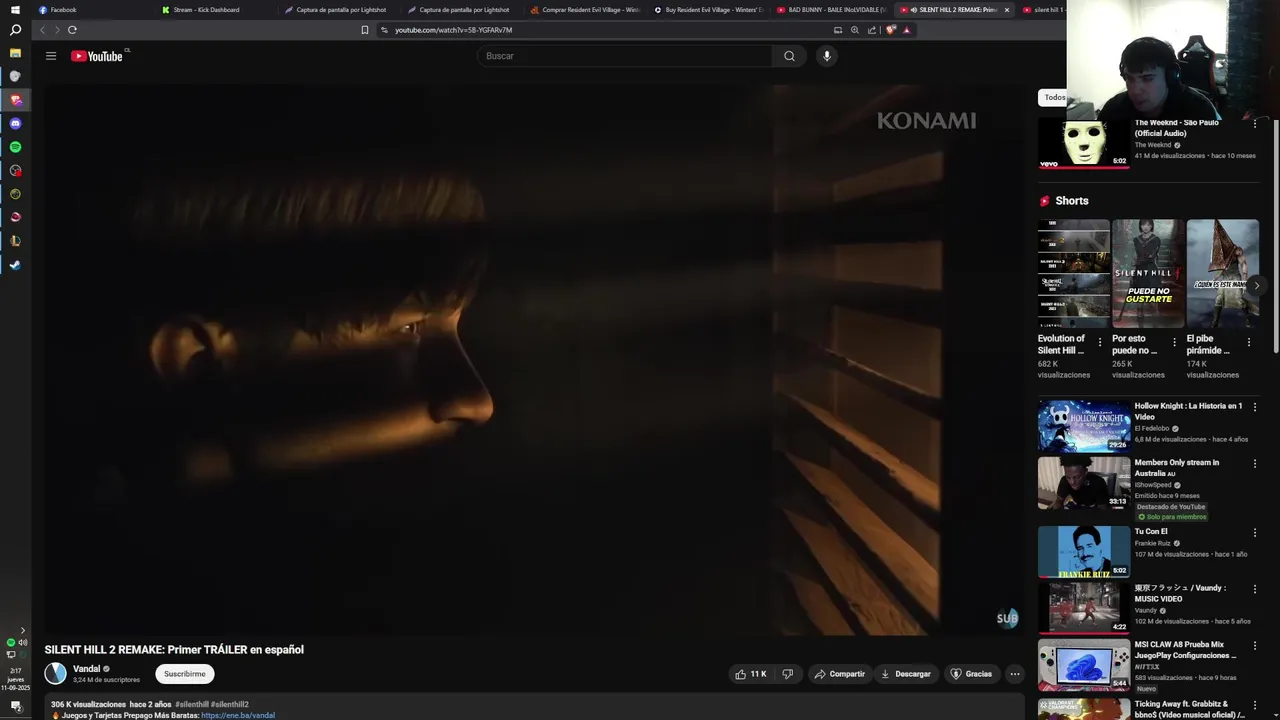Open options for Evolution of Silent Hill short
This screenshot has height=720, width=1280.
(x=1100, y=342)
